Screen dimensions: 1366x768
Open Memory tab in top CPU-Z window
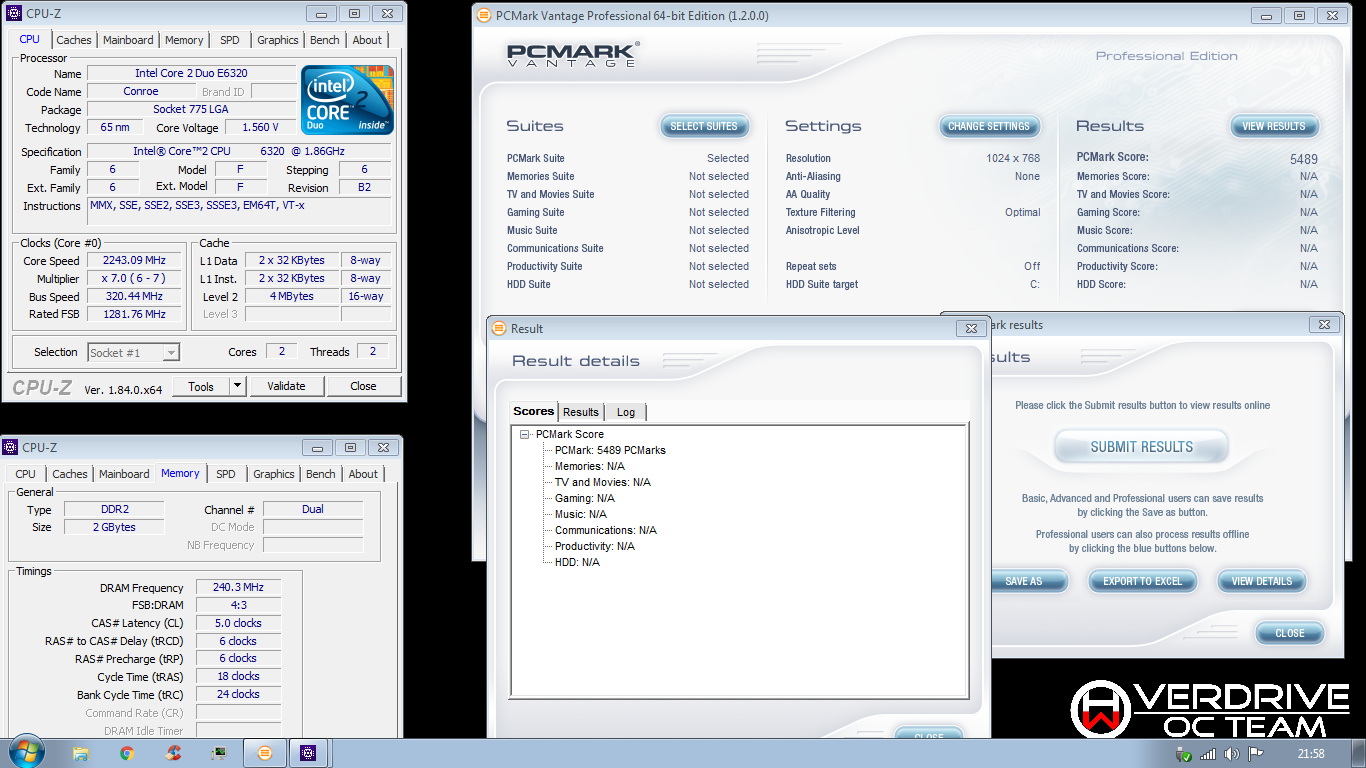click(184, 40)
